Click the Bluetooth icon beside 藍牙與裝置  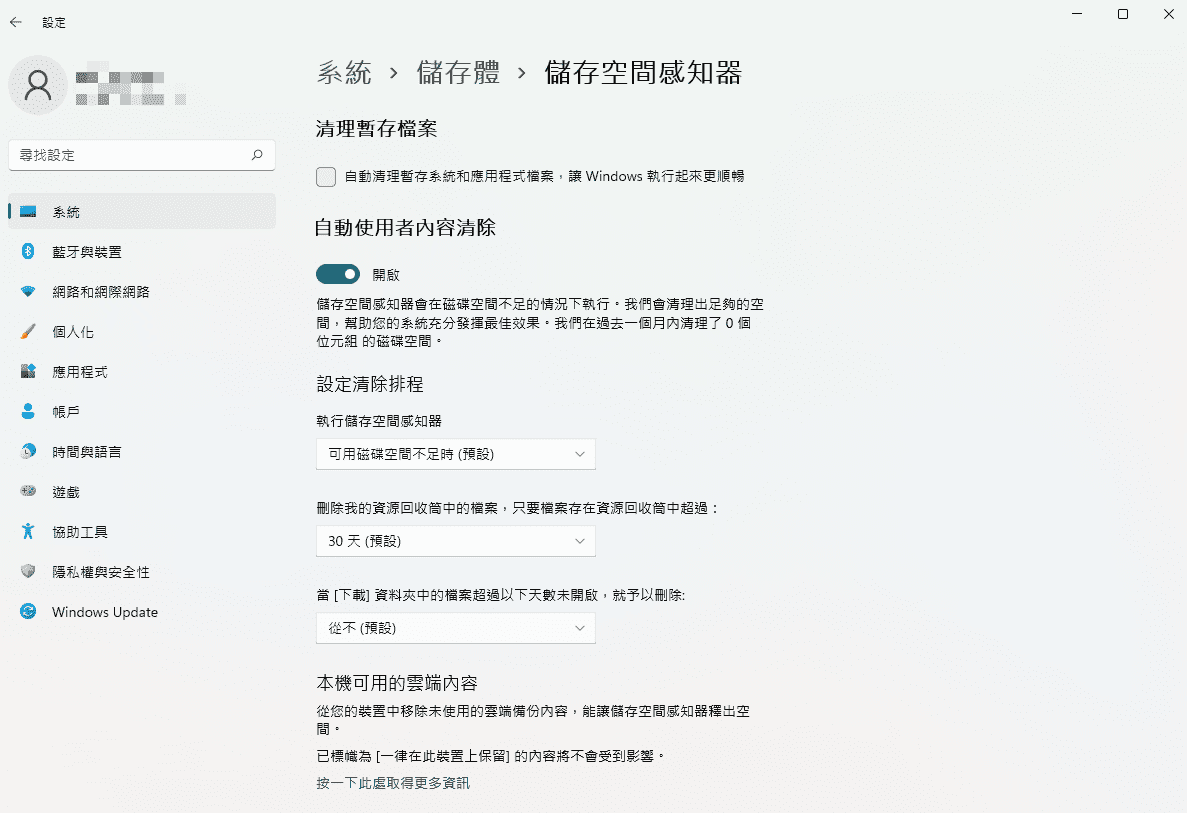28,251
